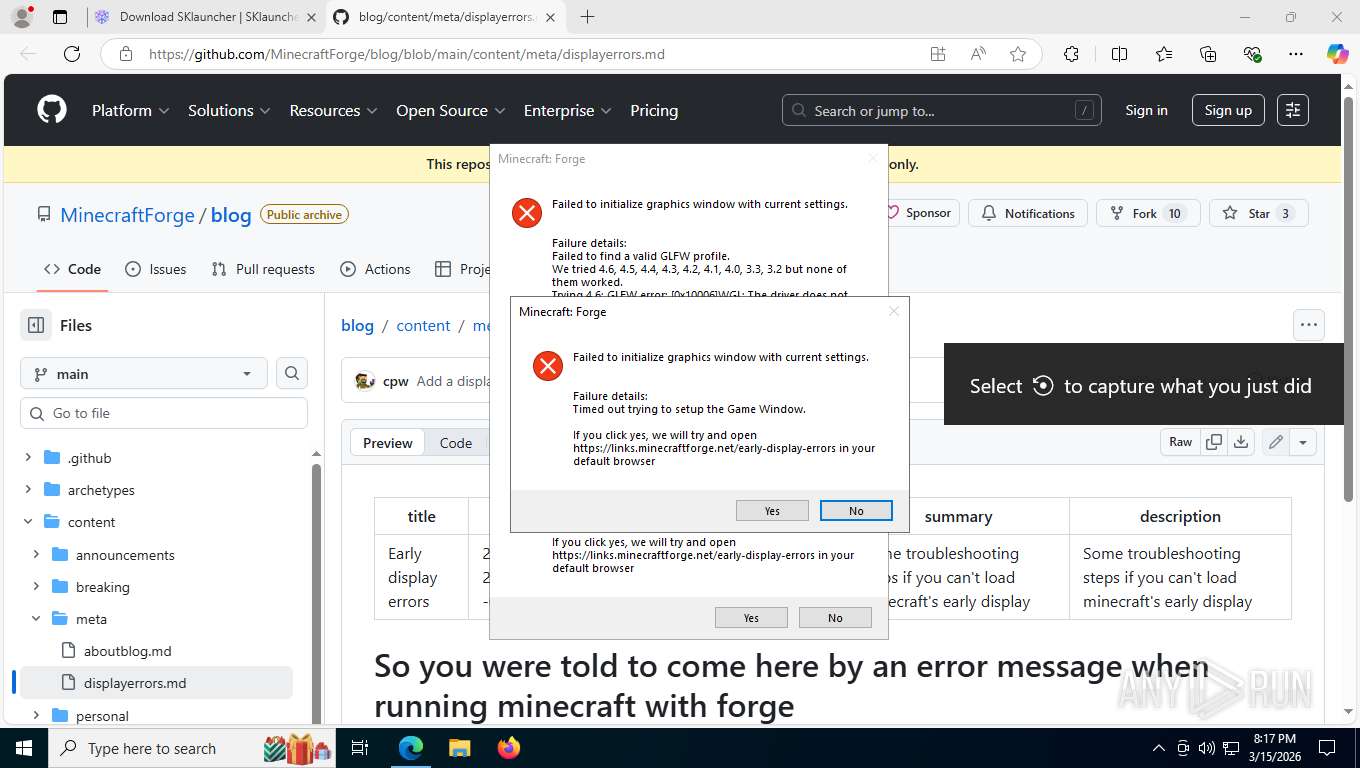Image resolution: width=1360 pixels, height=768 pixels.
Task: Collapse the content folder
Action: [x=28, y=522]
